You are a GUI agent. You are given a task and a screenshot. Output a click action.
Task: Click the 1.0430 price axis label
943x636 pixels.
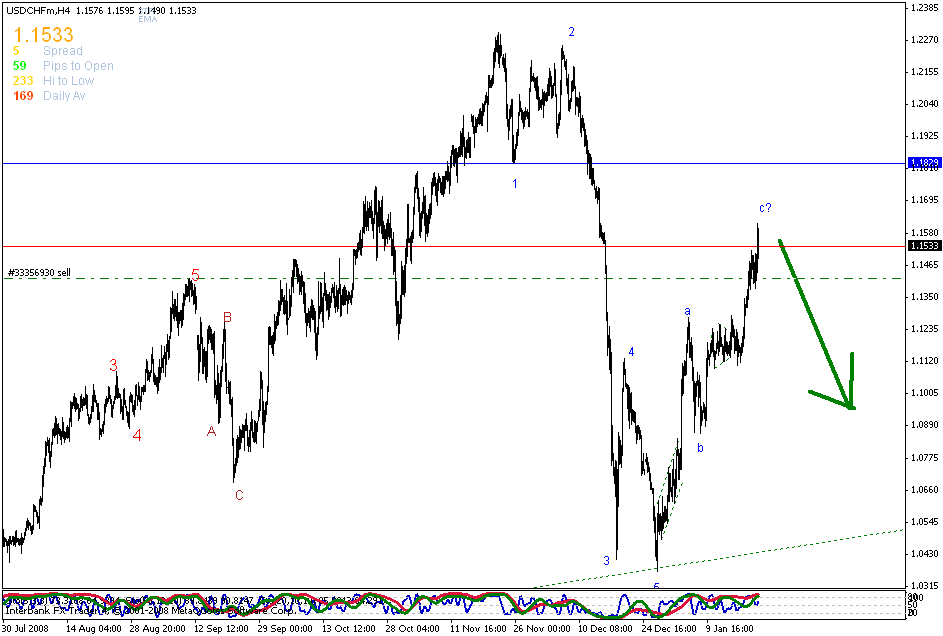click(925, 554)
